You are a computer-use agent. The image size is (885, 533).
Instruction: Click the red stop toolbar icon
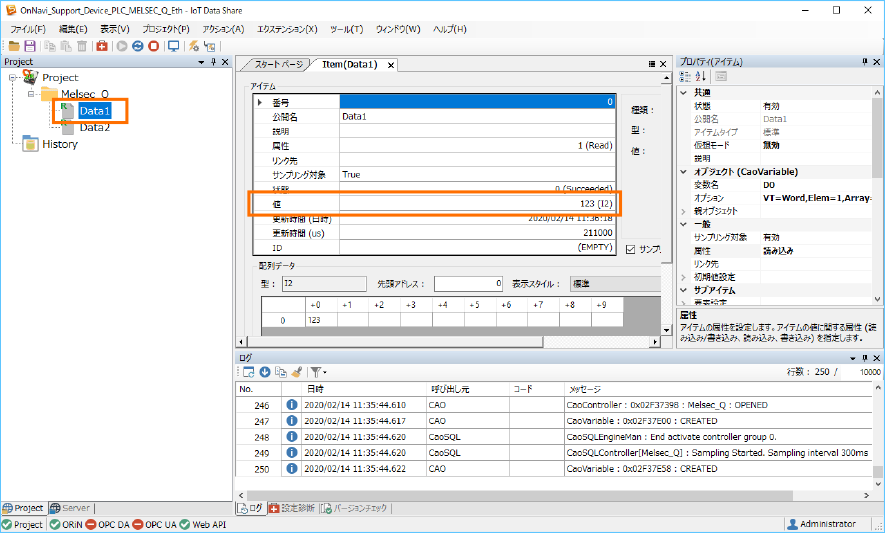click(x=154, y=46)
